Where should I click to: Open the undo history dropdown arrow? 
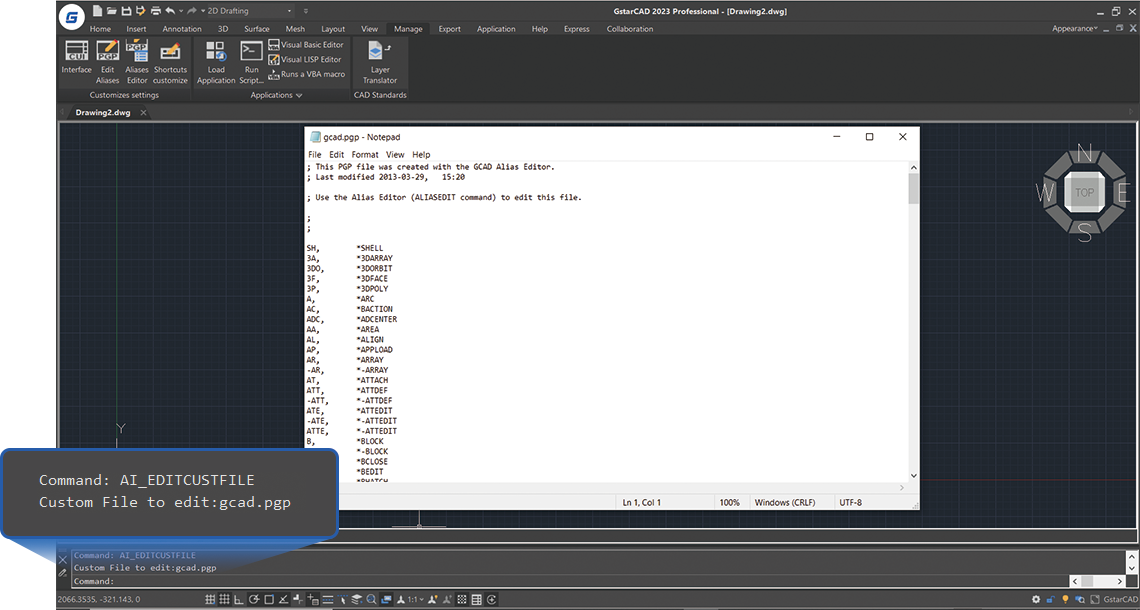tap(180, 11)
